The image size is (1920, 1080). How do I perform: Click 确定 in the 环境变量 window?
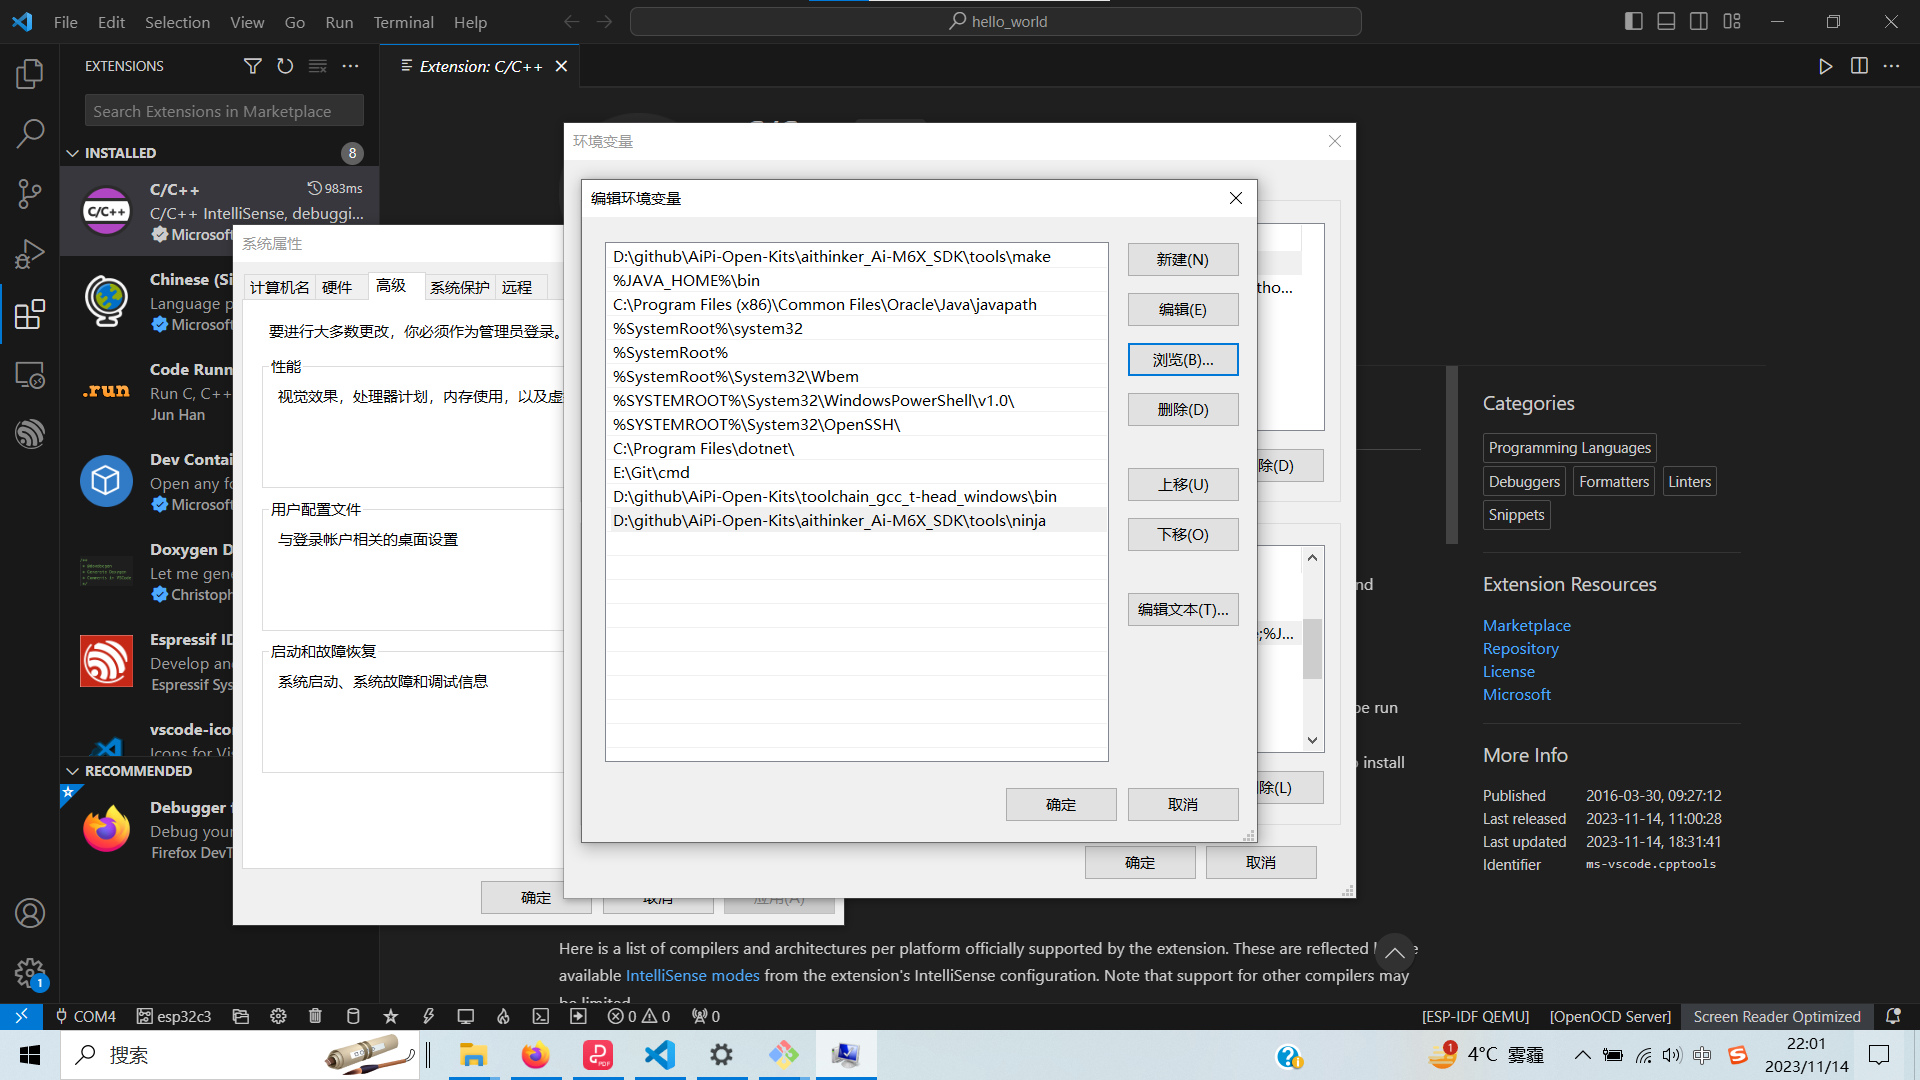1140,863
